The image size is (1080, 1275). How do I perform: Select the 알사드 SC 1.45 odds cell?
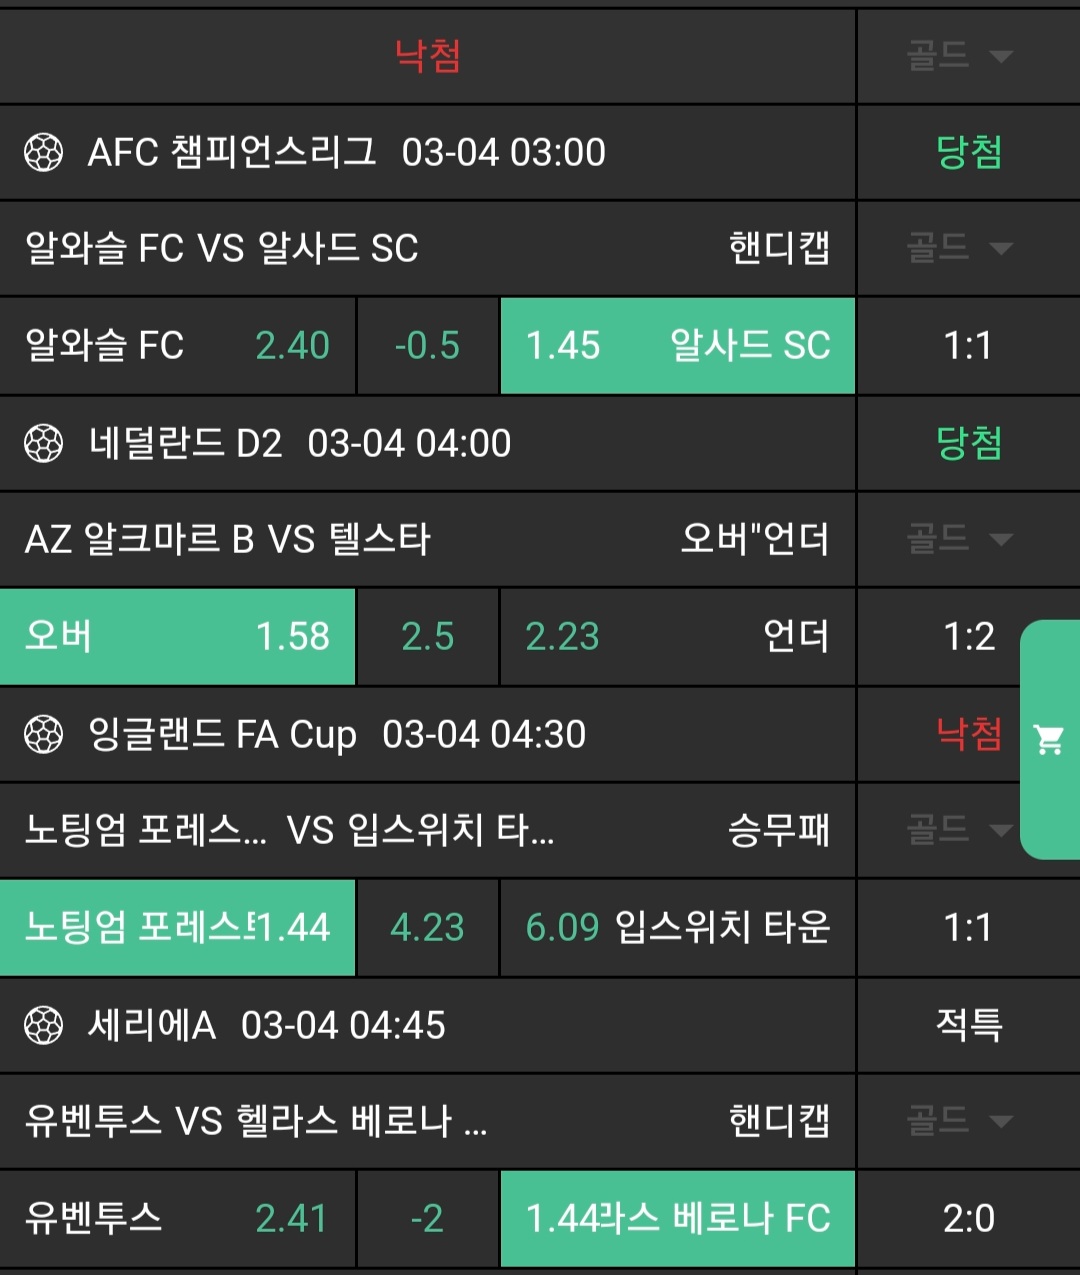click(677, 346)
